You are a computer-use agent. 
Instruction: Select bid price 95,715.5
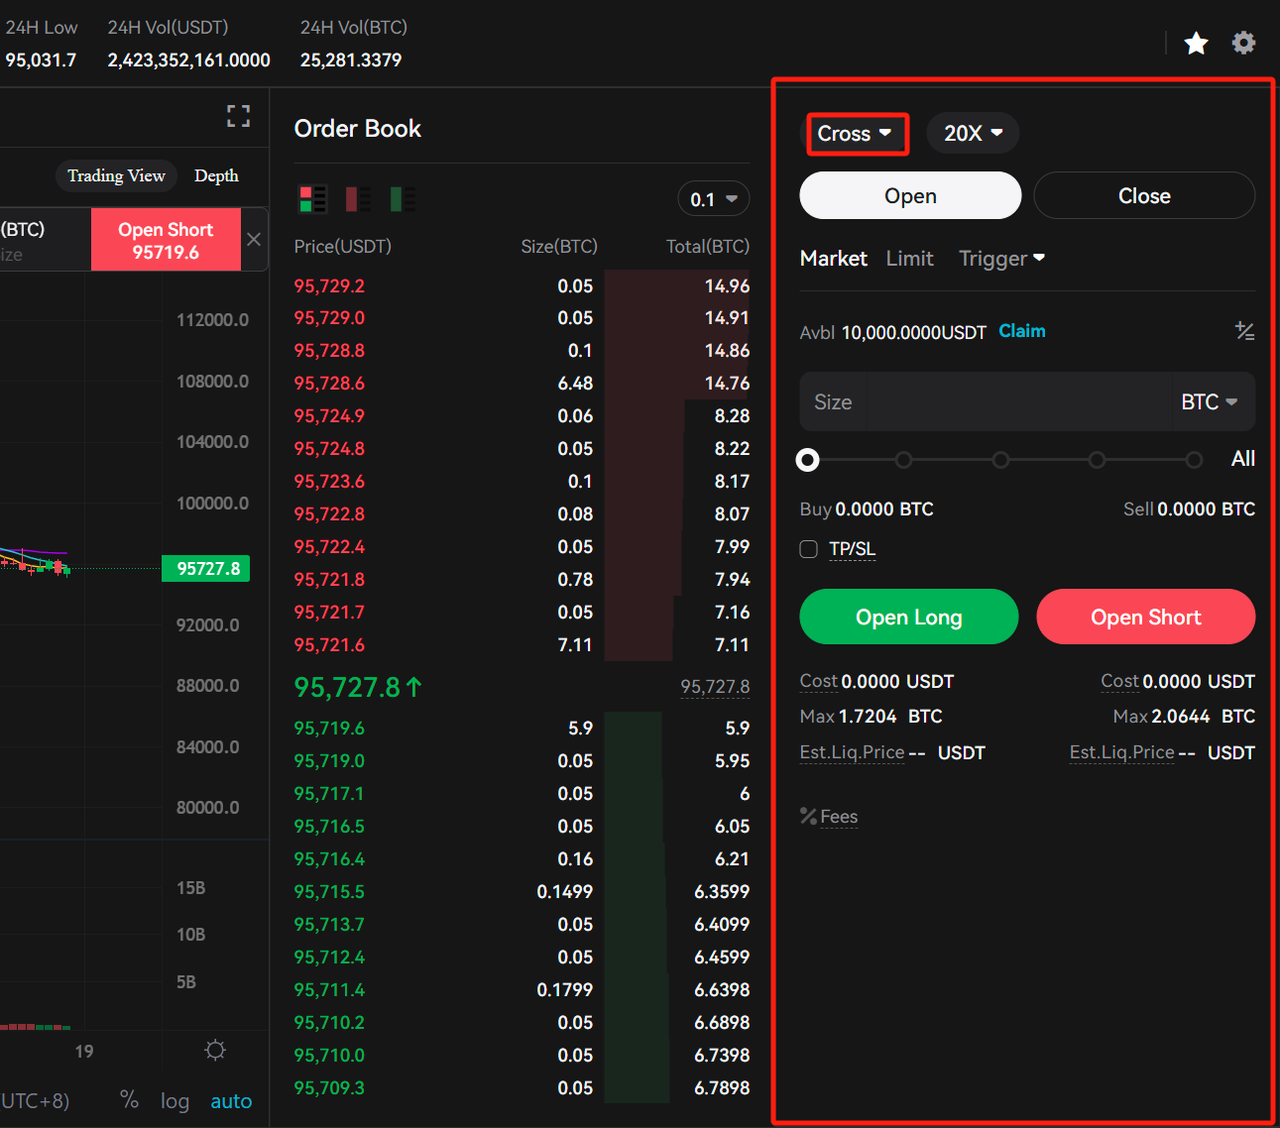tap(329, 891)
